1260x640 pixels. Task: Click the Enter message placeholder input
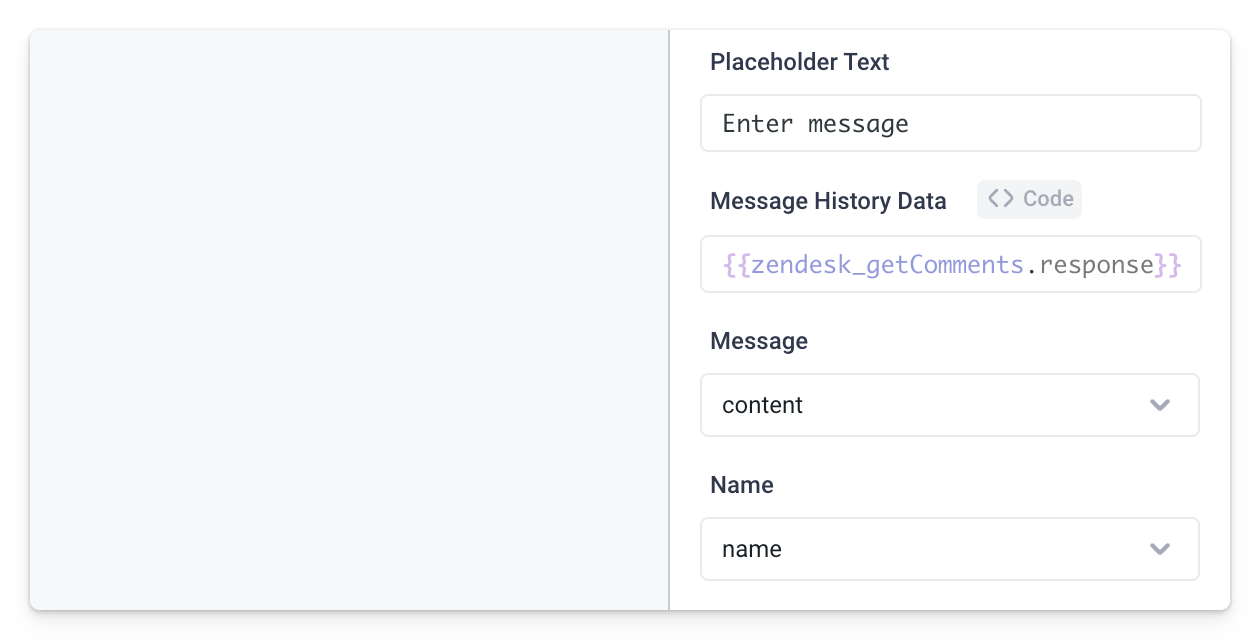click(950, 123)
